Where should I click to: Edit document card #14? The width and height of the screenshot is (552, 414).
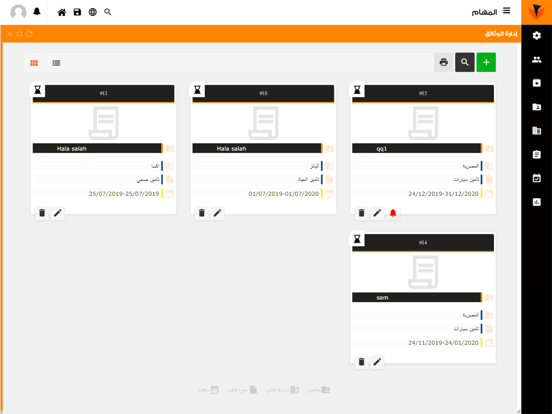point(377,362)
